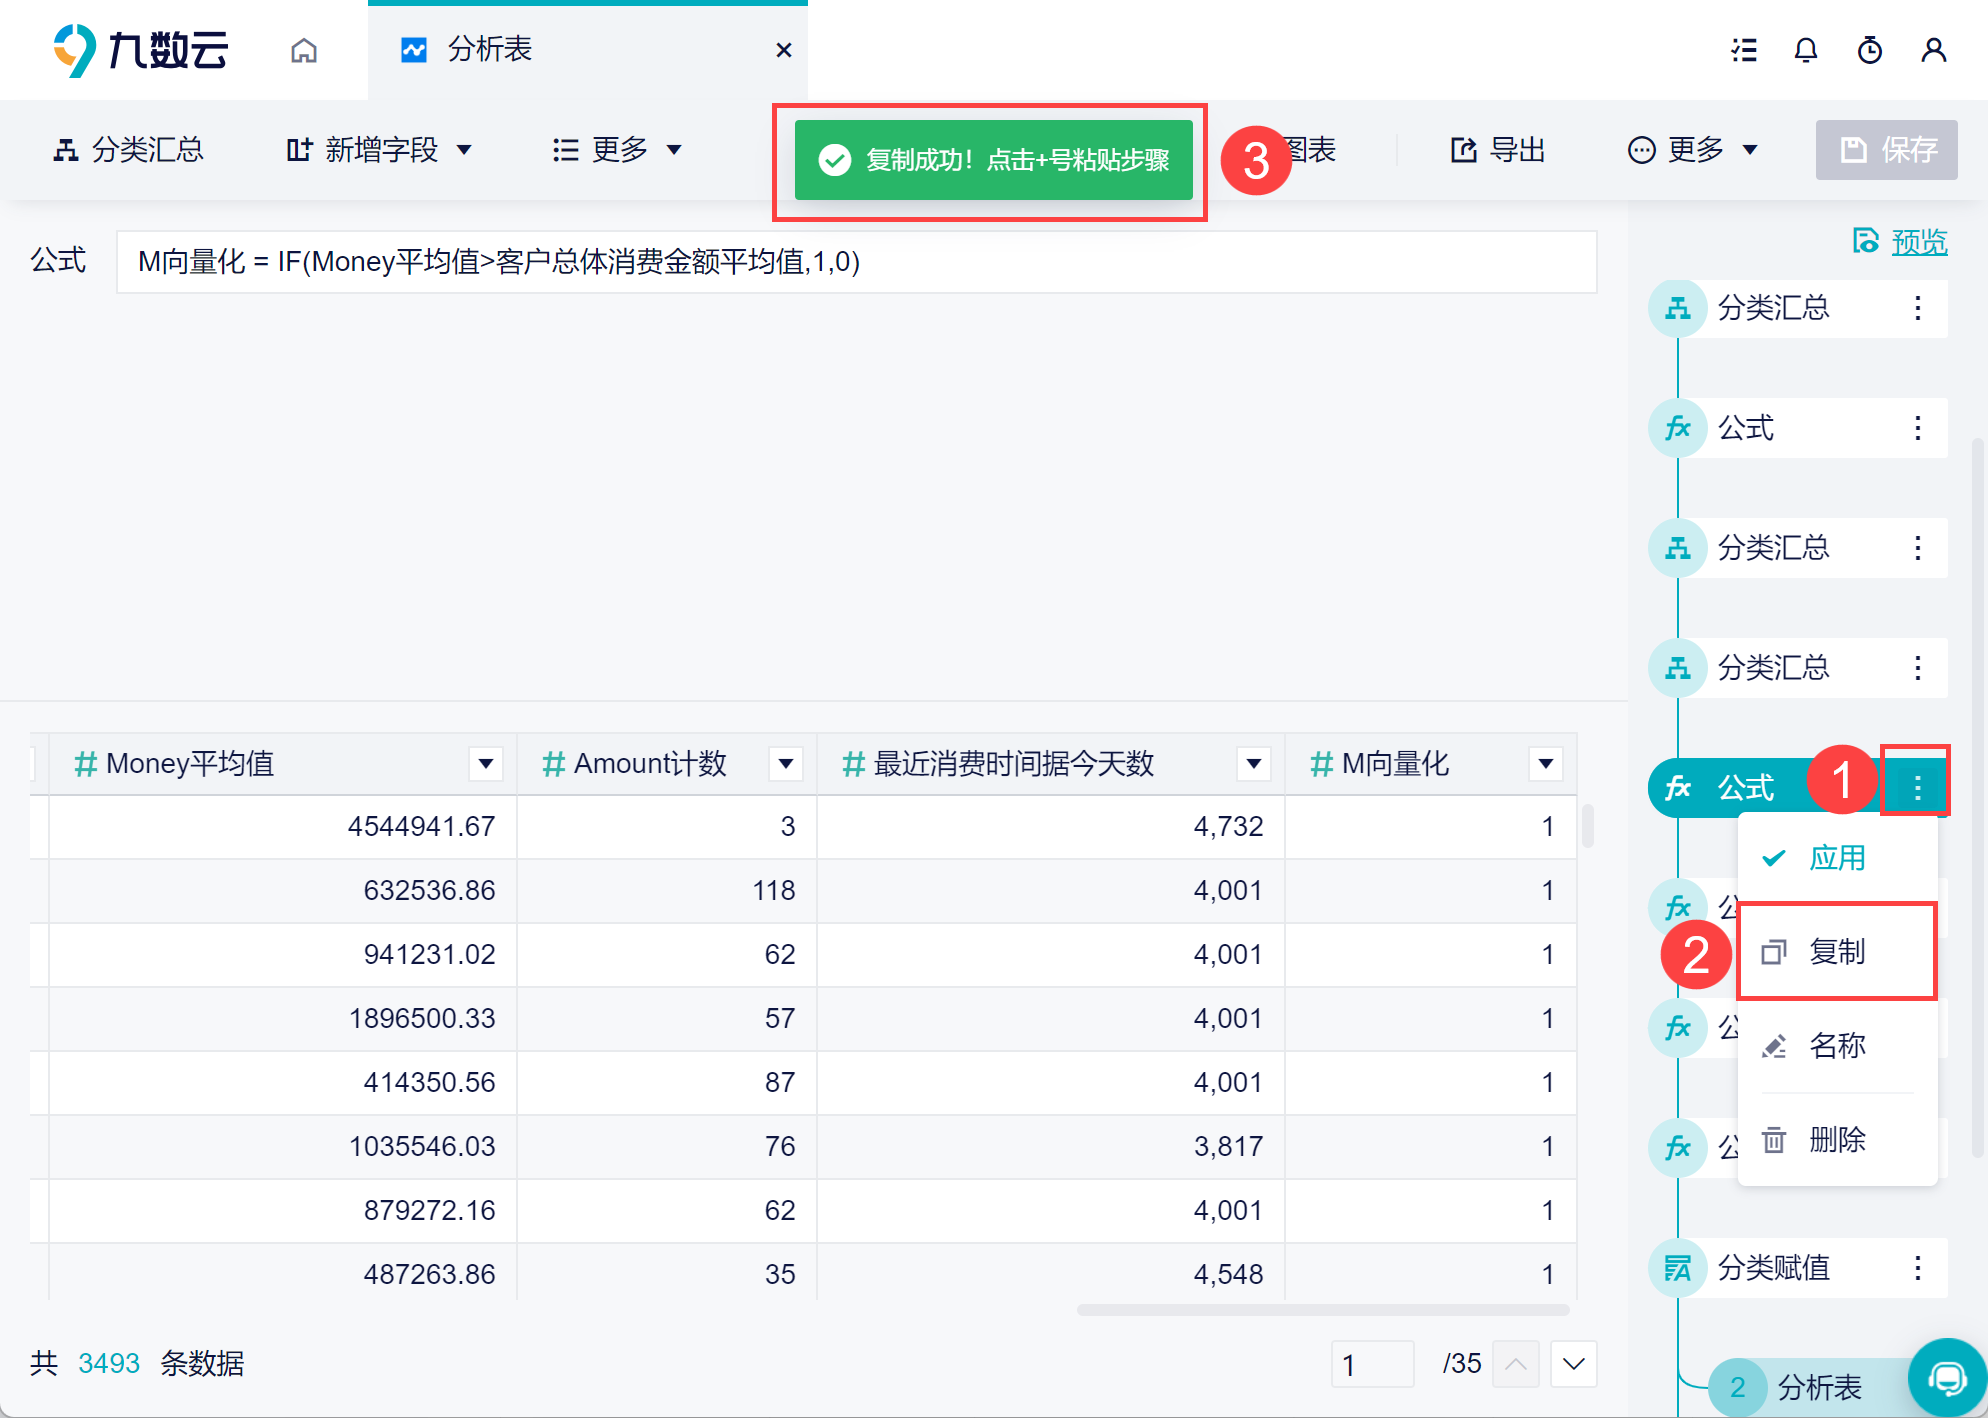Image resolution: width=1988 pixels, height=1418 pixels.
Task: Open the user account icon
Action: [1933, 50]
